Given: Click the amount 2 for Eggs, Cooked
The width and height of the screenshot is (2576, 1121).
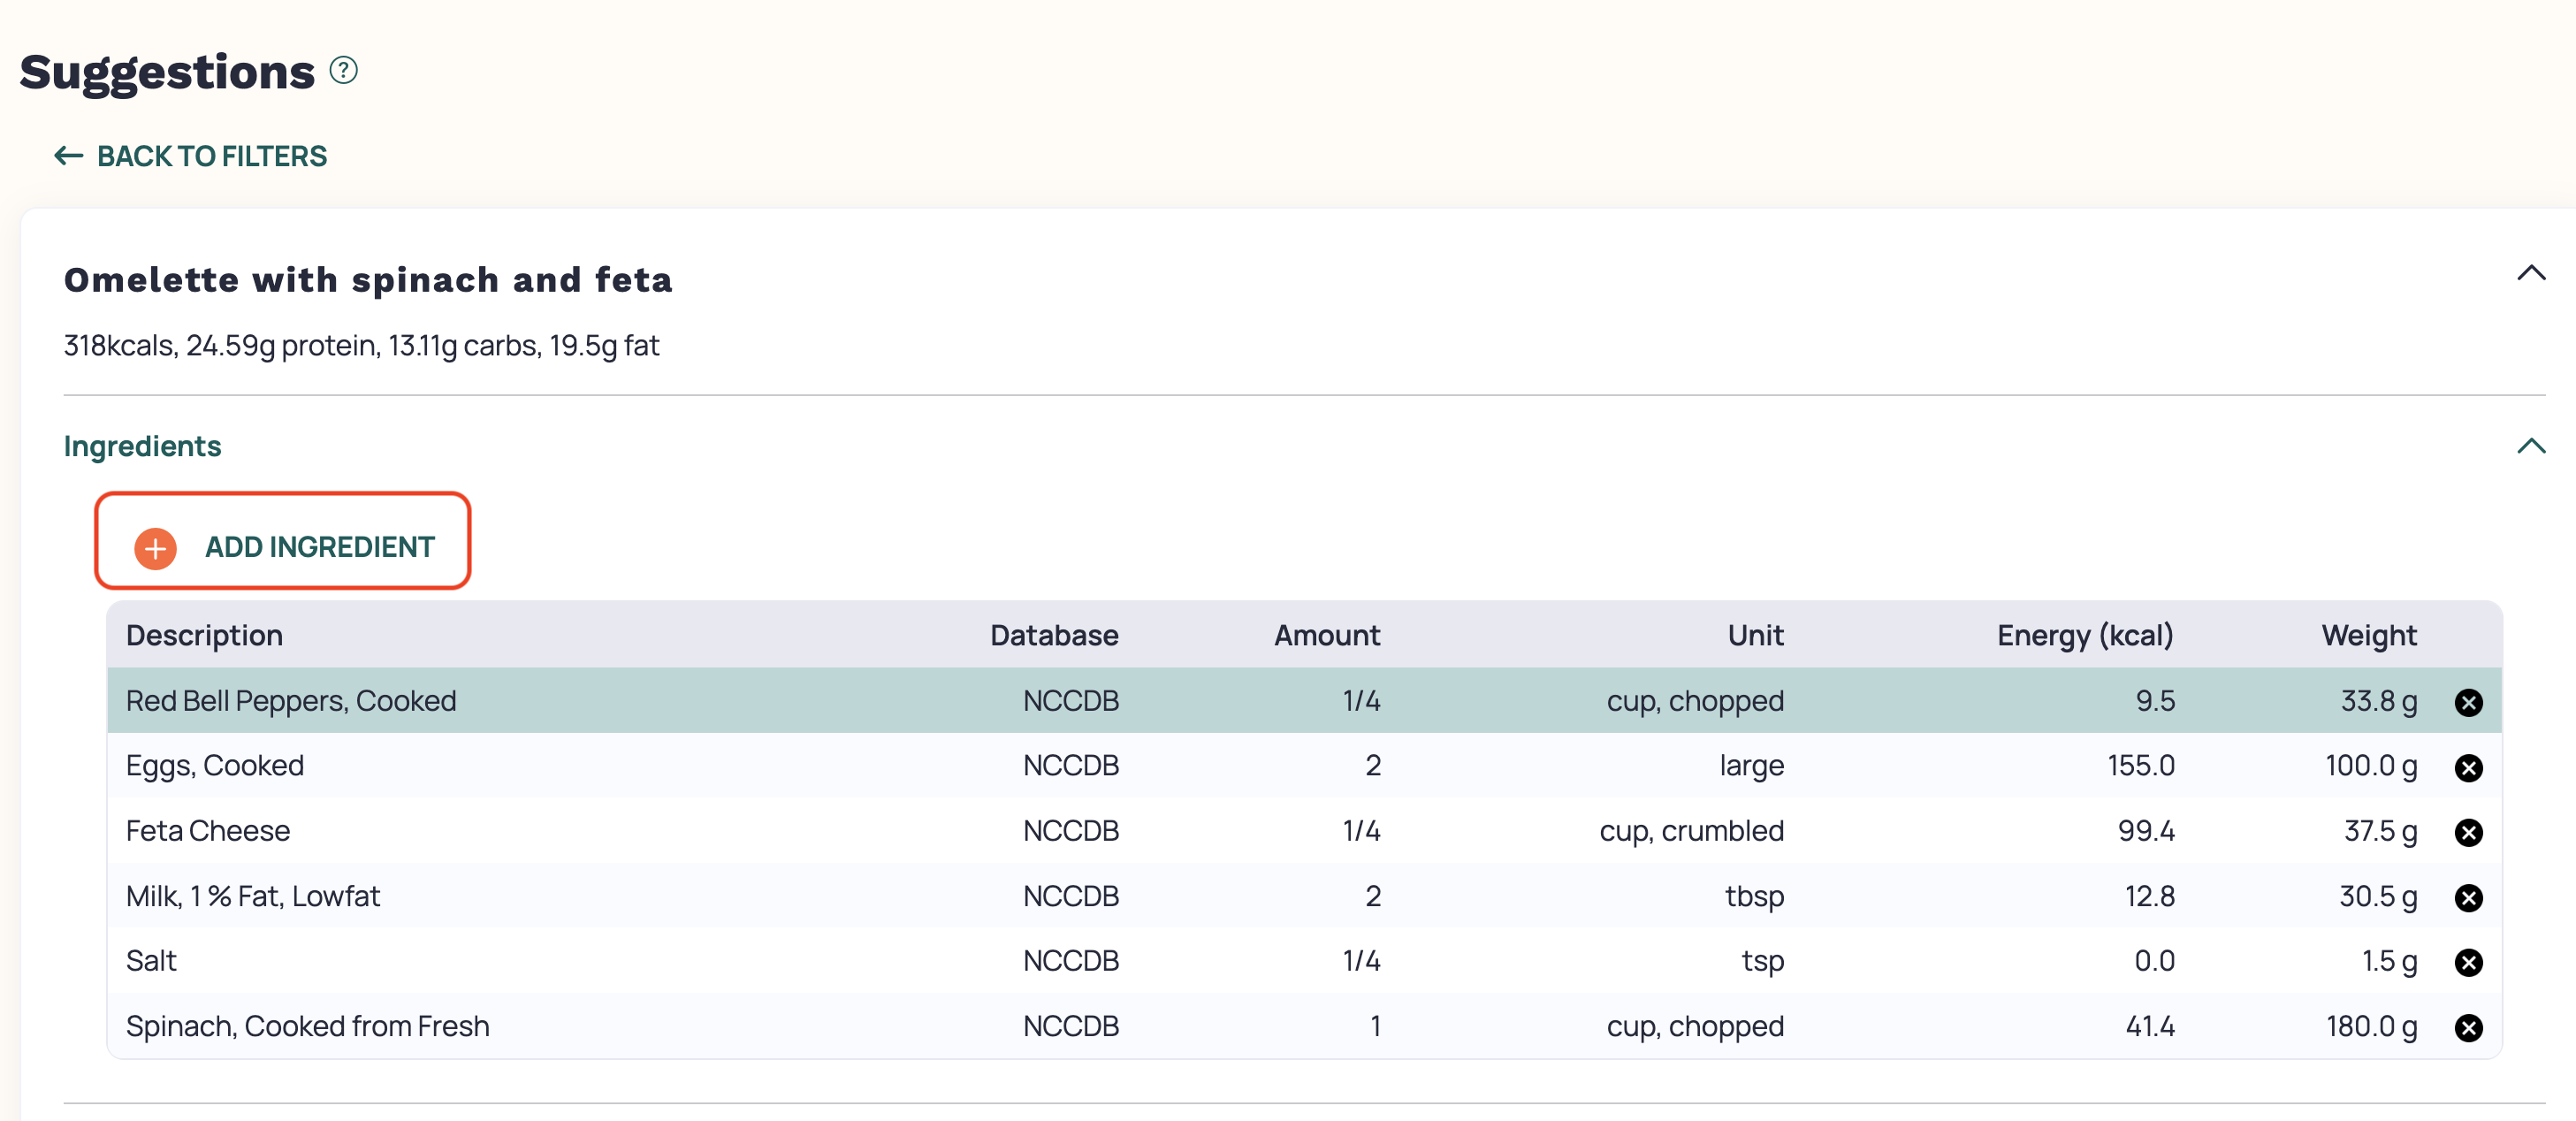Looking at the screenshot, I should click(1373, 766).
